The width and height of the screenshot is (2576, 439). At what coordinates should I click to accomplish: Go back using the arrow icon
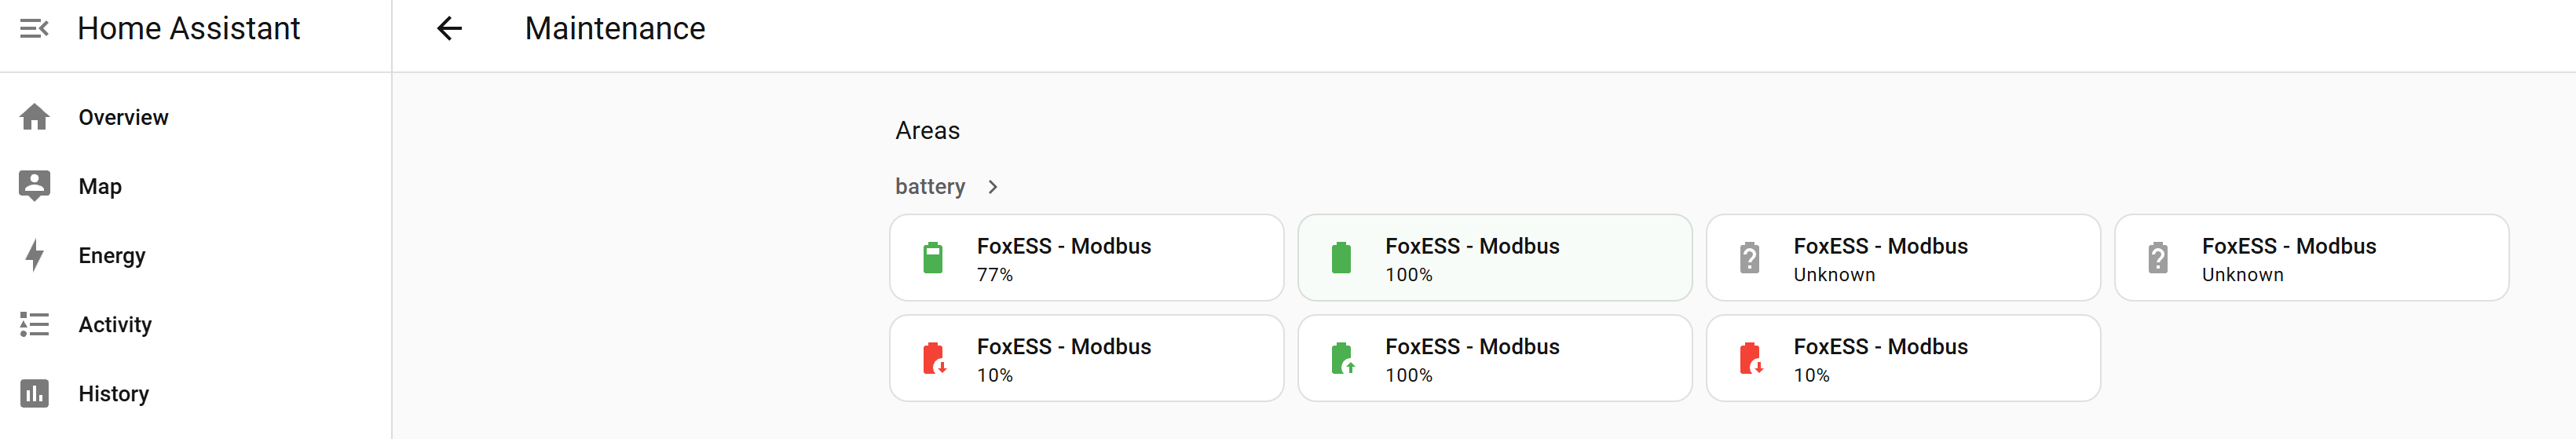point(450,28)
